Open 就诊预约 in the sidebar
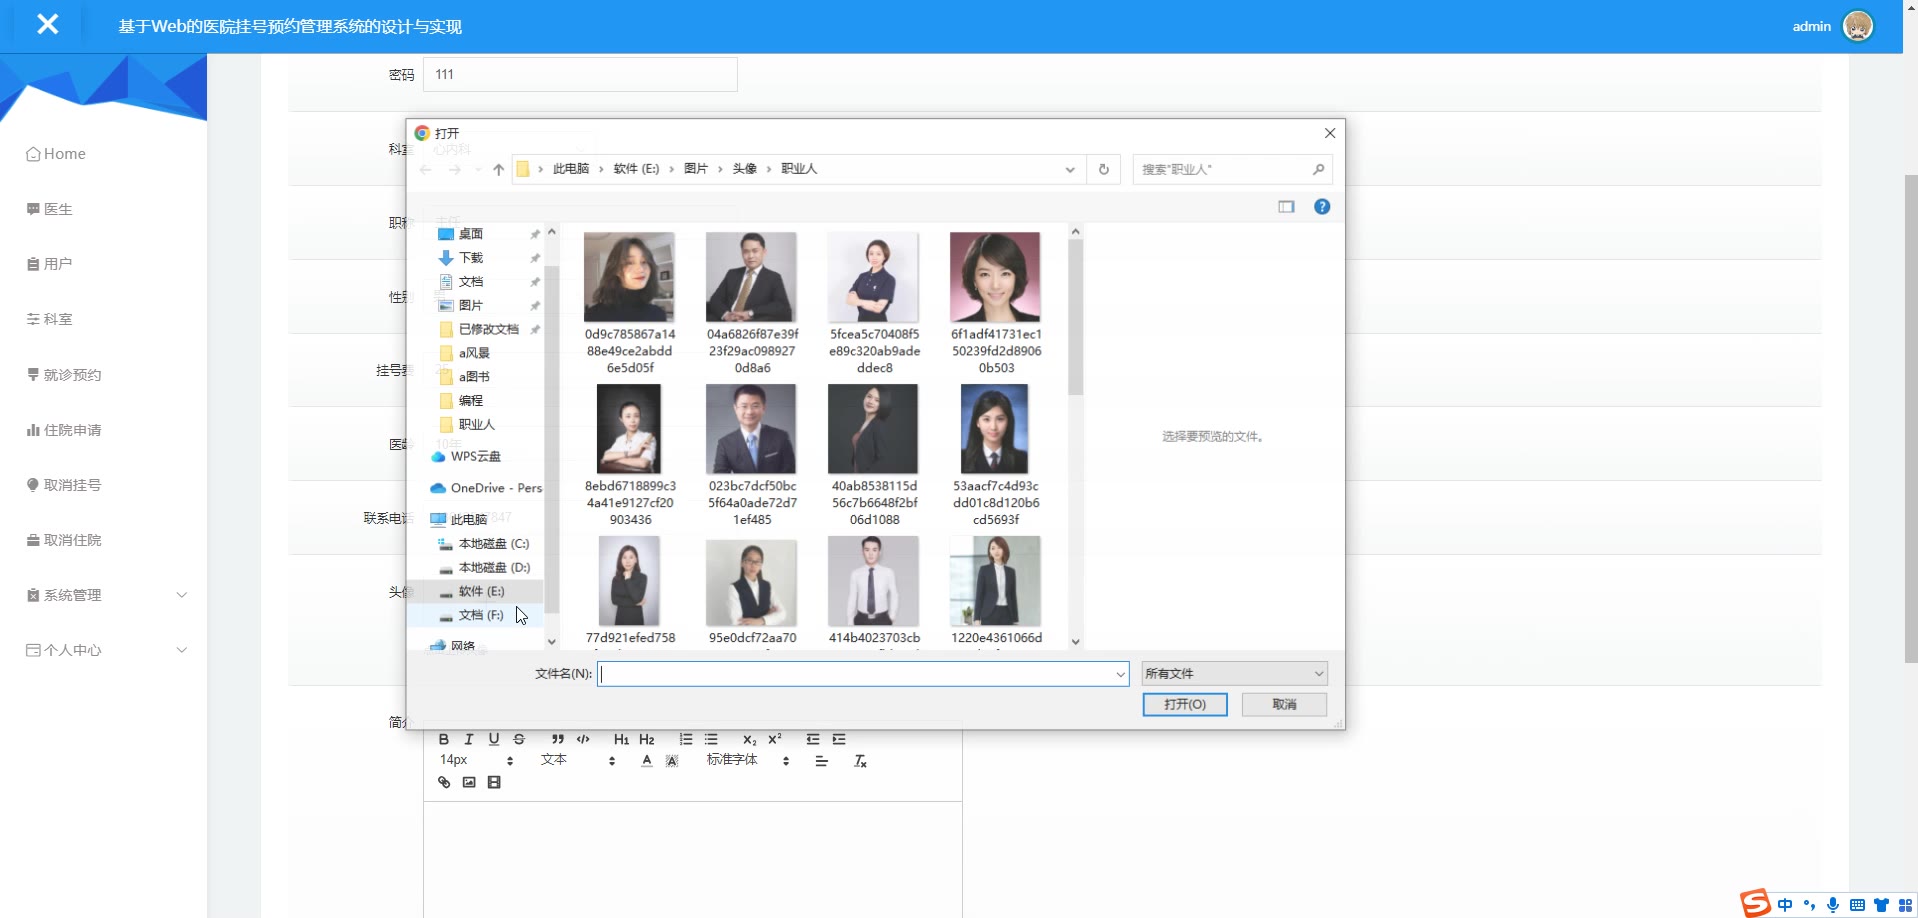Screen dimensions: 1918x918 click(64, 375)
